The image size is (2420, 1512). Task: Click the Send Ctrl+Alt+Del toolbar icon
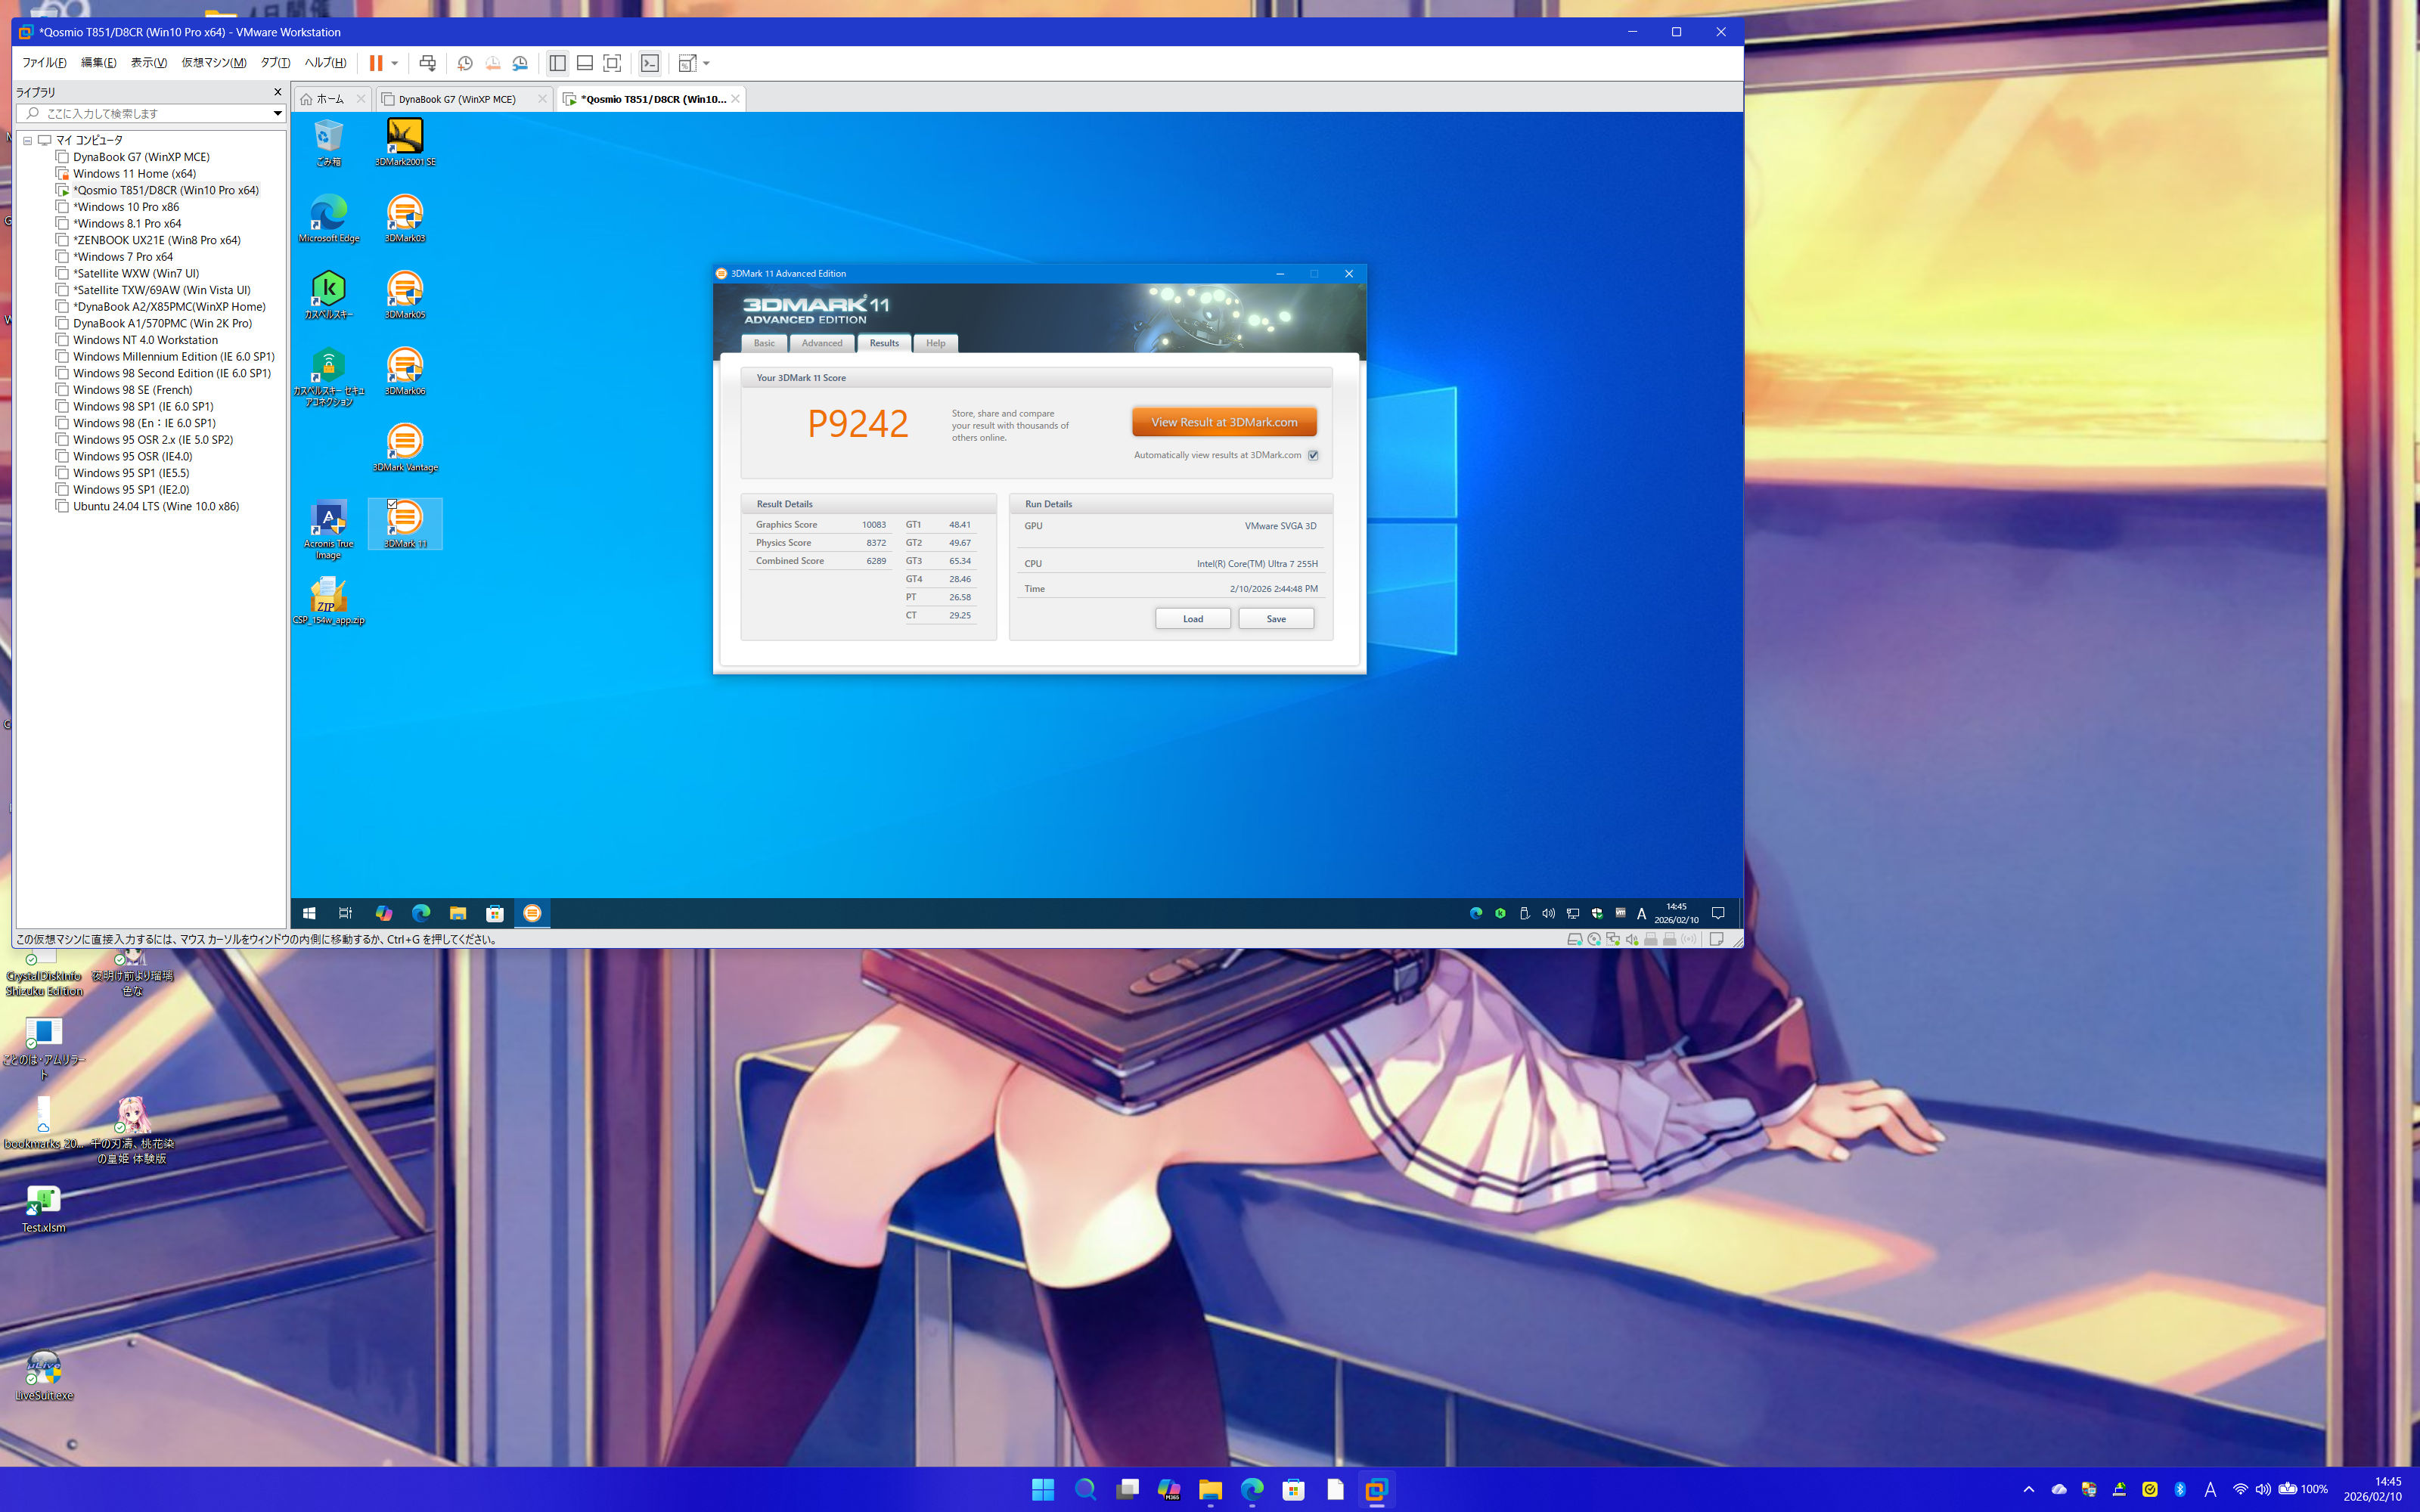tap(428, 63)
